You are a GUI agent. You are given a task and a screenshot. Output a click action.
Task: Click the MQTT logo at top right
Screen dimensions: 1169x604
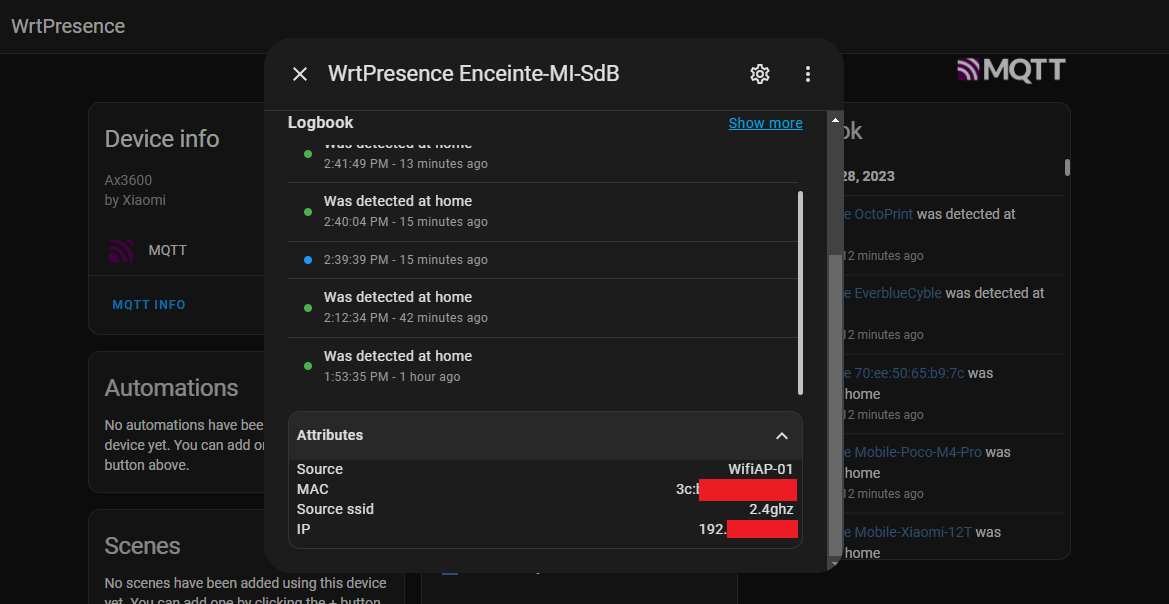[1011, 70]
